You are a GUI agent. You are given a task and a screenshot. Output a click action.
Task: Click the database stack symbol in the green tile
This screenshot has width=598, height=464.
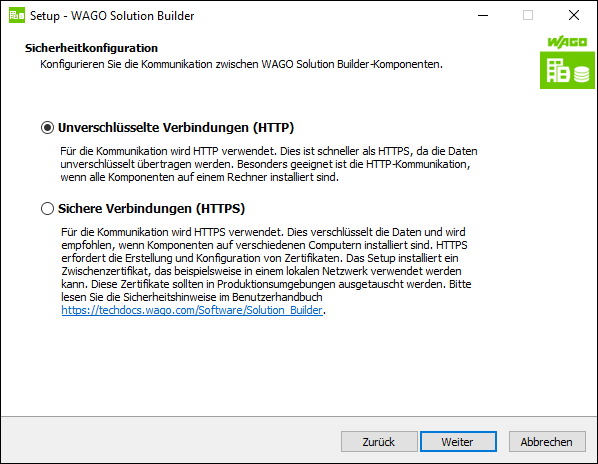[x=582, y=74]
